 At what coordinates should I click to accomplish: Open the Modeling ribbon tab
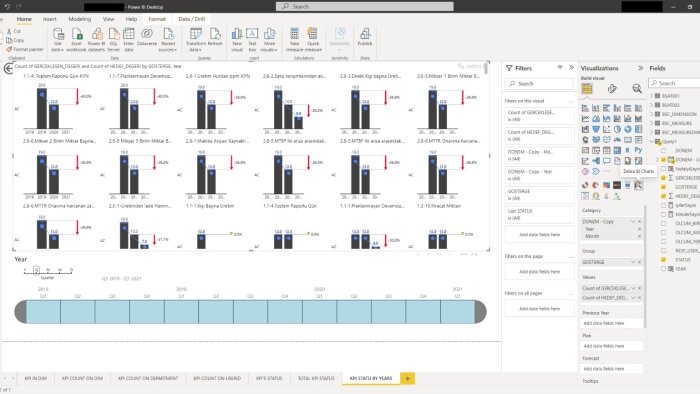[79, 19]
